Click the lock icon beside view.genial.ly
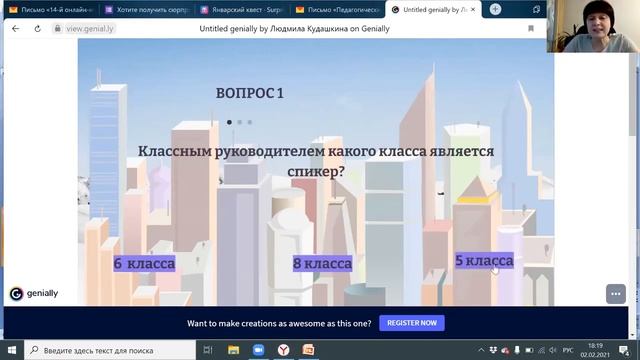 [58, 29]
